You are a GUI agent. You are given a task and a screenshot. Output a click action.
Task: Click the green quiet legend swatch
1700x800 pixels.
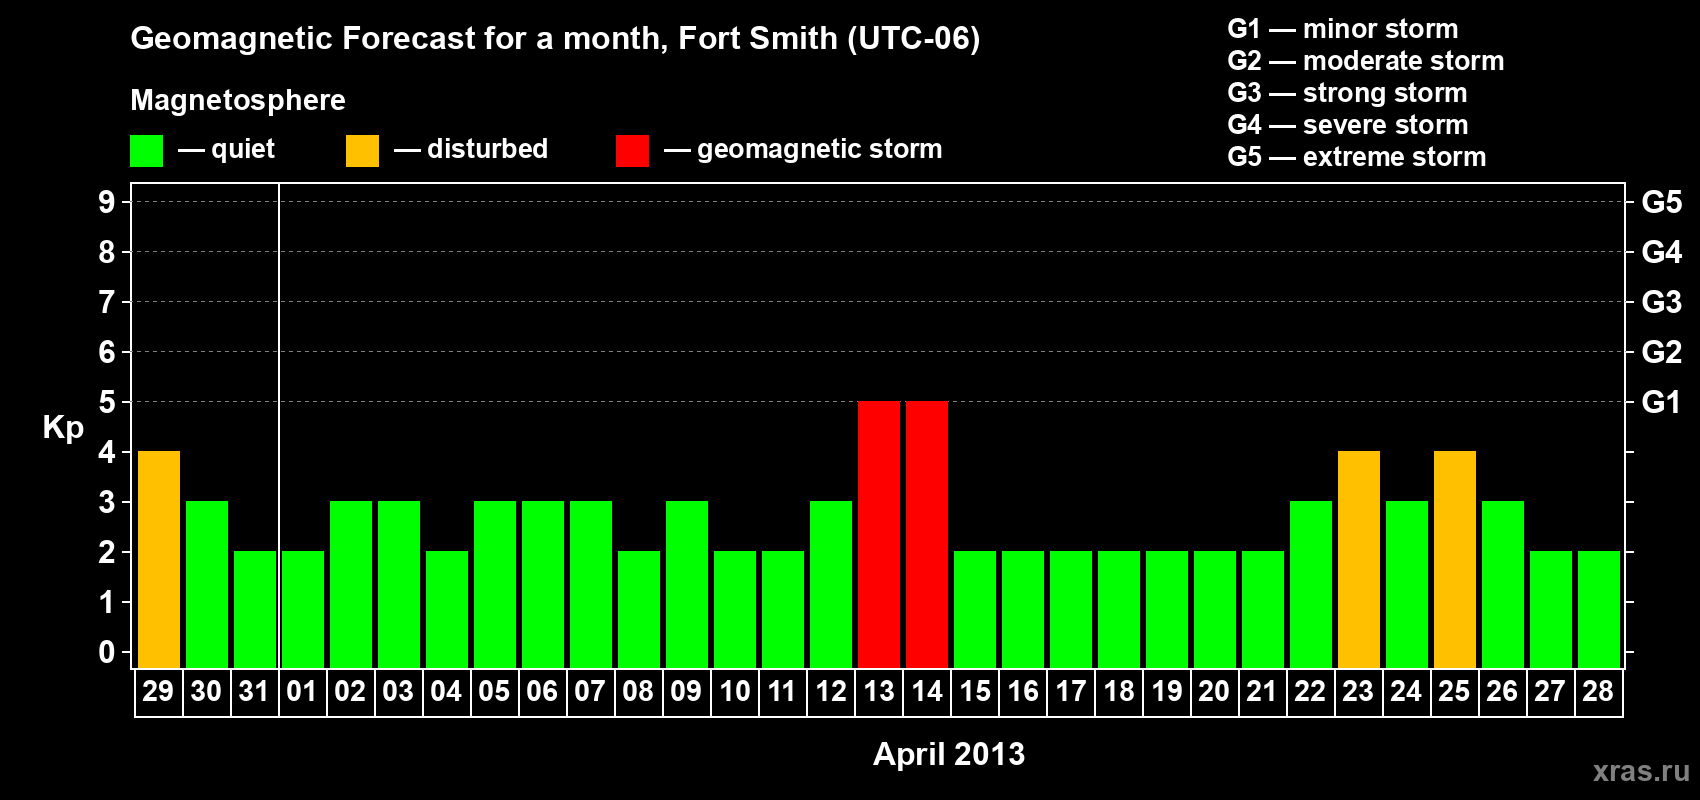point(146,151)
